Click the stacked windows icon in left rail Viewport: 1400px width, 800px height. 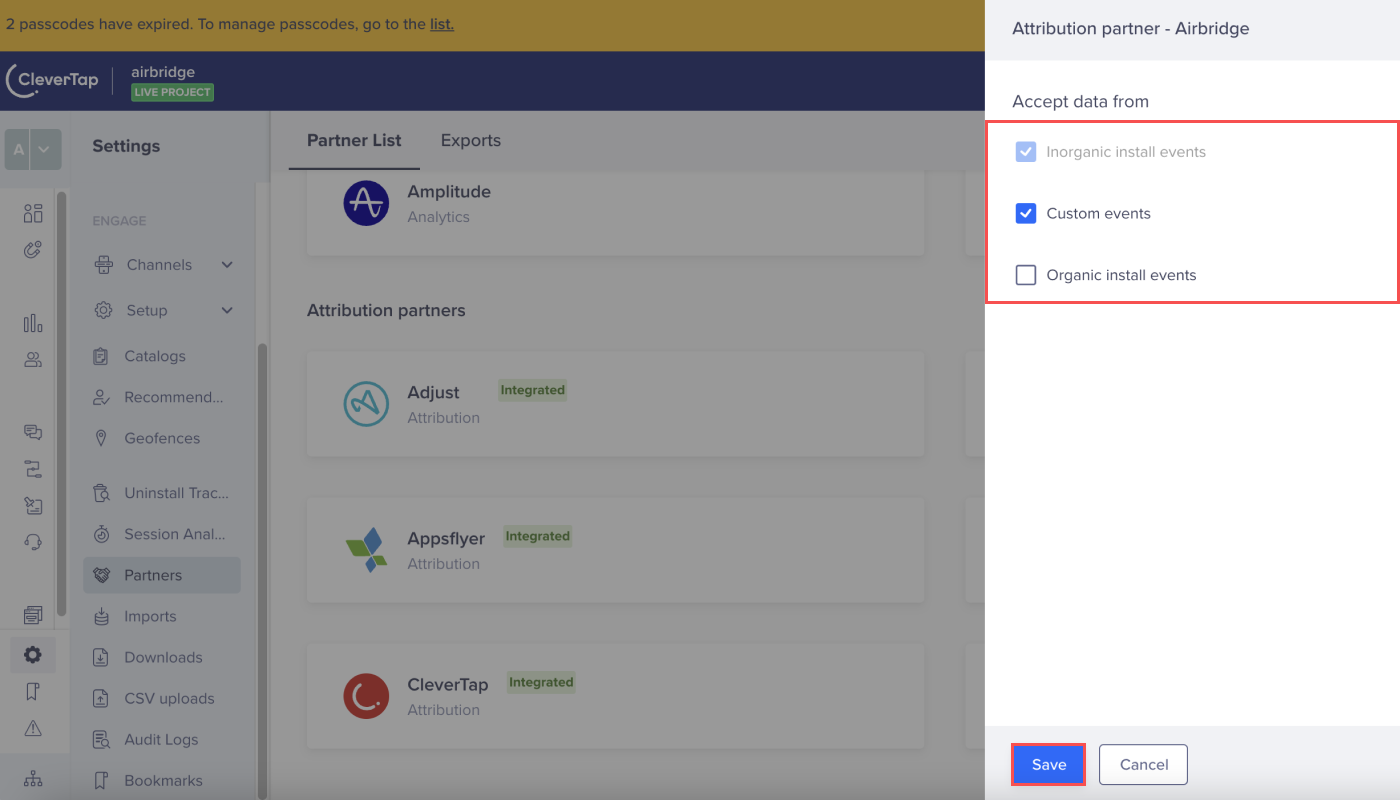tap(33, 614)
